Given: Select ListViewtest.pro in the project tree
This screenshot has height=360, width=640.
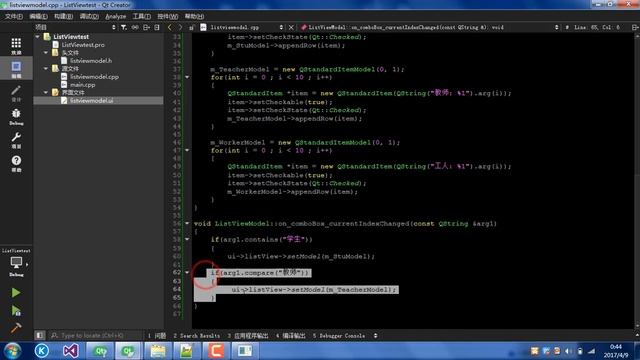Looking at the screenshot, I should (x=83, y=45).
